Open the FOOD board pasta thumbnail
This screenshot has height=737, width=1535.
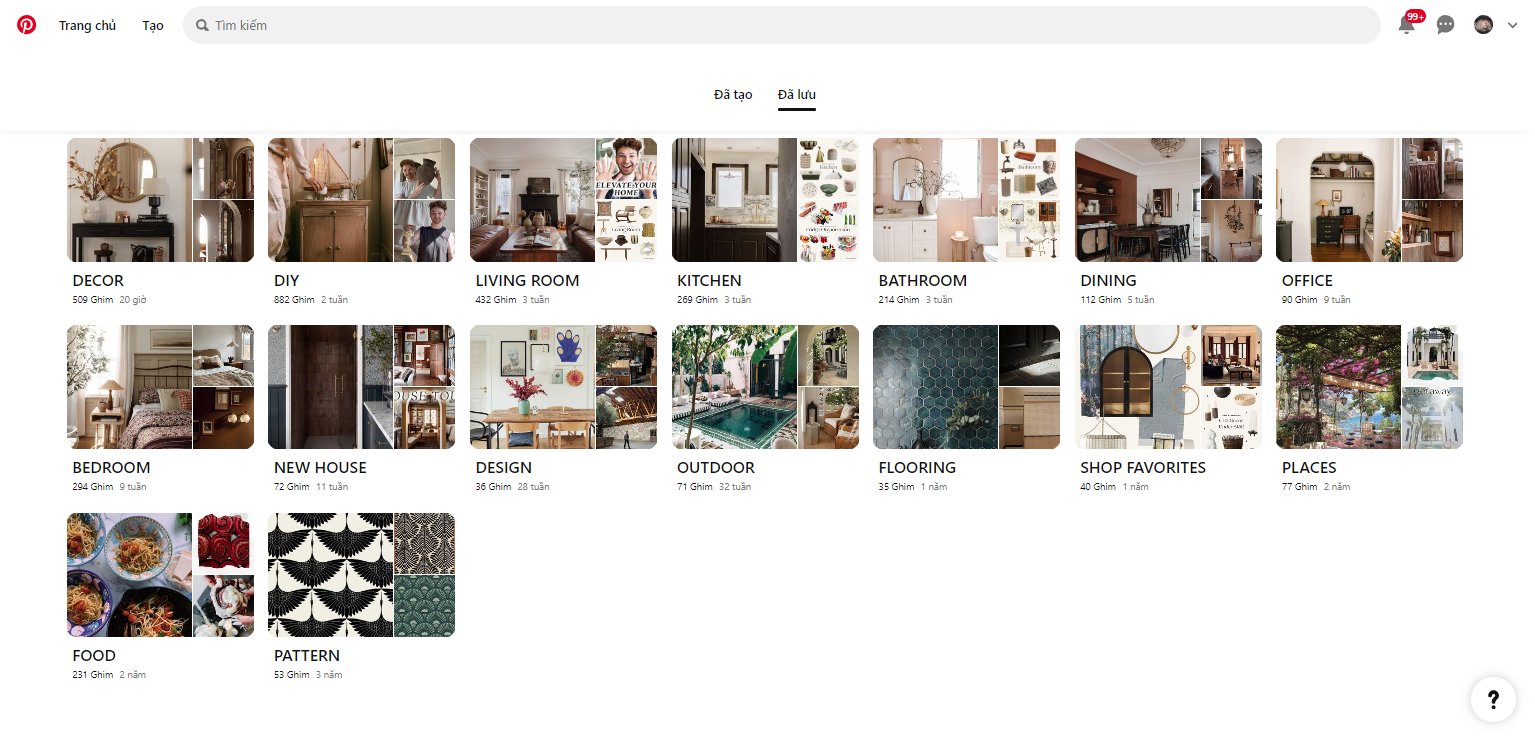129,575
